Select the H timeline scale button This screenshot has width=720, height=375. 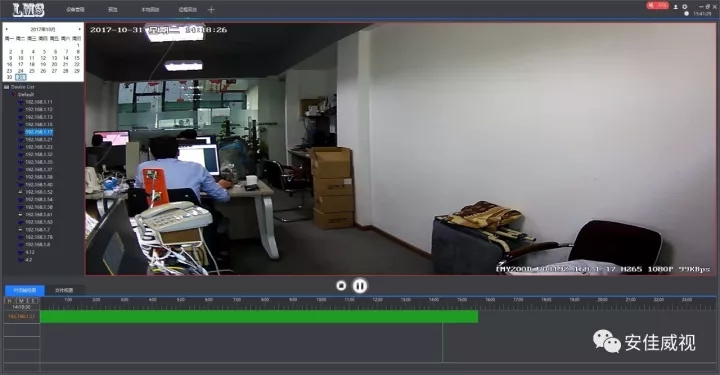[9, 301]
